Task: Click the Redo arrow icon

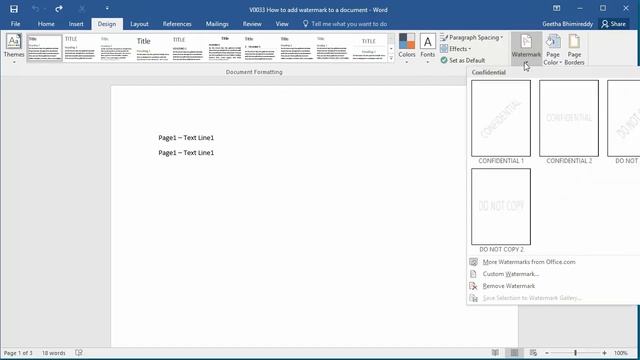Action: (59, 9)
